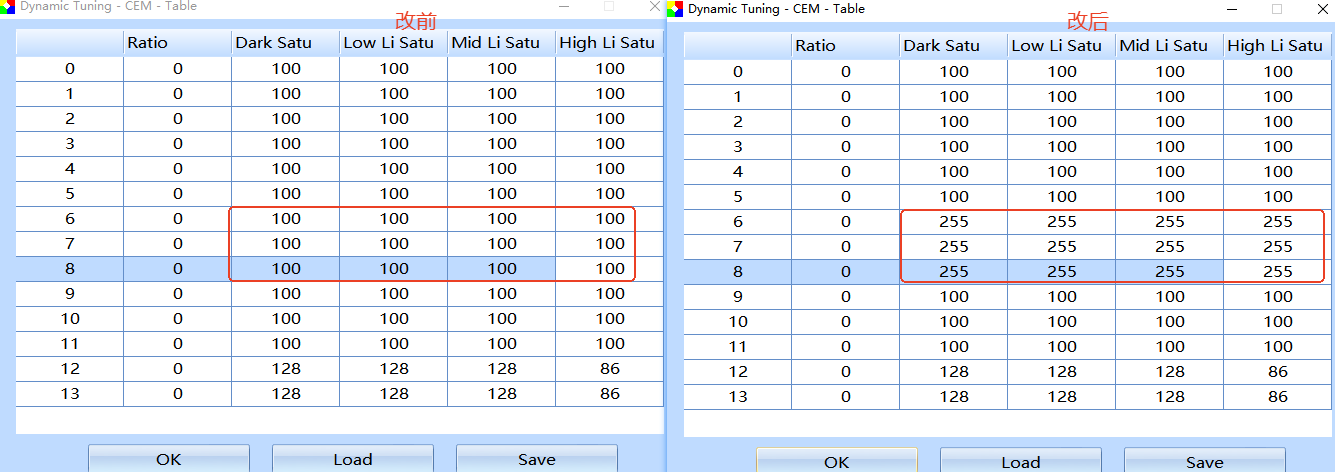Click Low Li Satu cell of row 4, right table
Screen dimensions: 1335x472
coord(1062,172)
